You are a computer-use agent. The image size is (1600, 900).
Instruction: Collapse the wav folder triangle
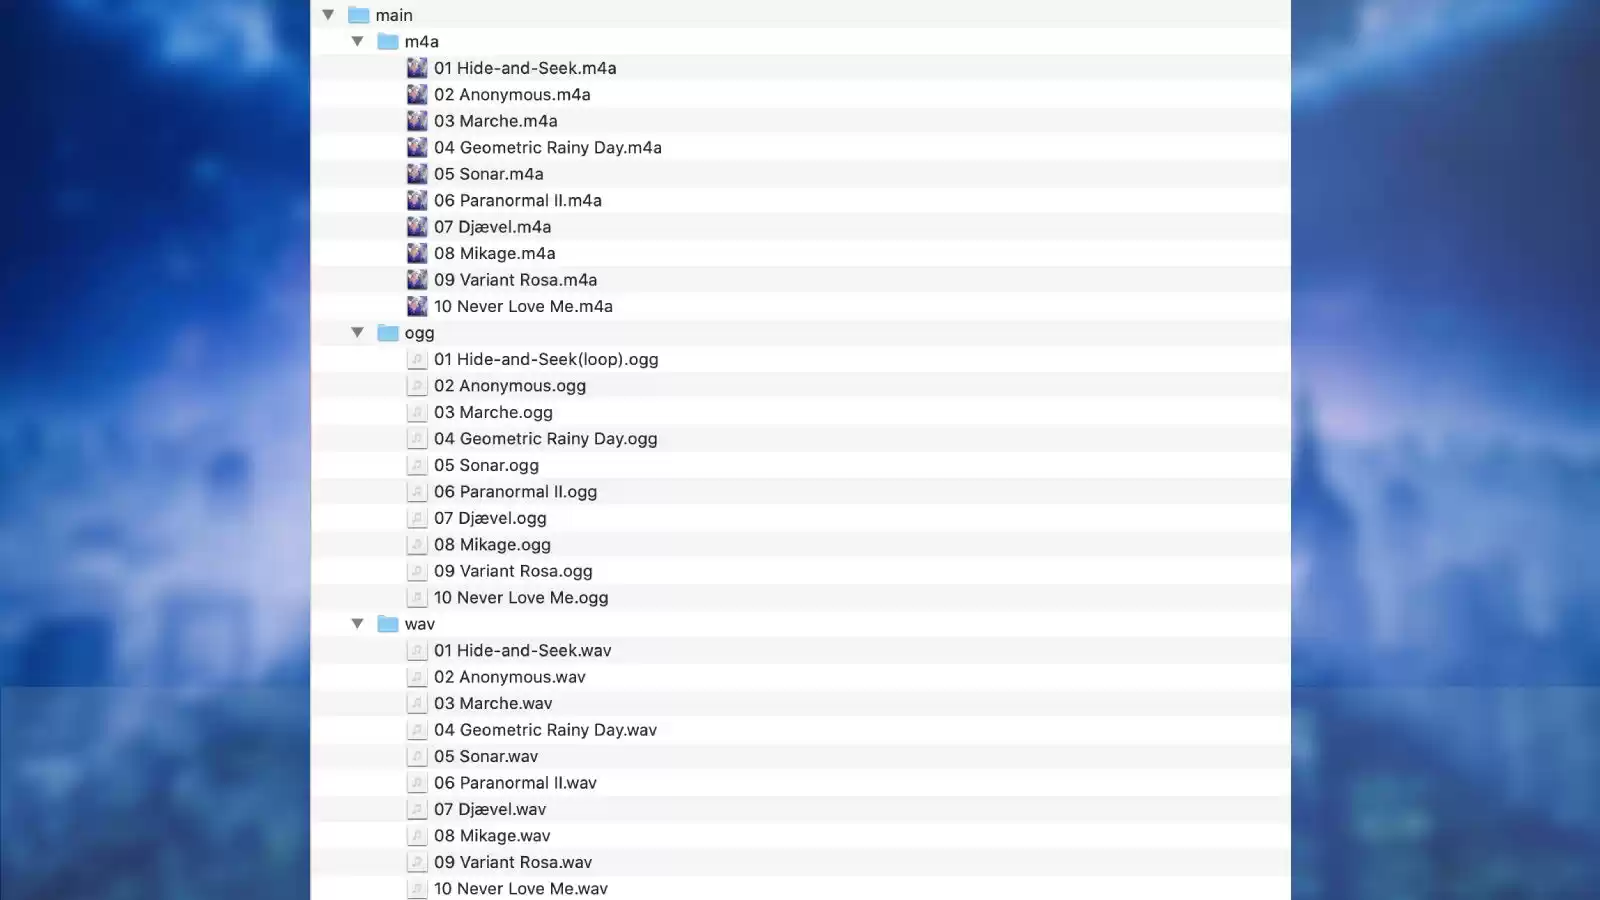[357, 623]
